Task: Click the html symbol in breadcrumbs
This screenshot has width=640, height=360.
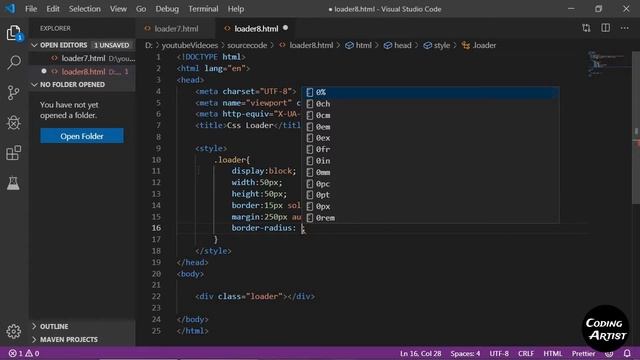Action: click(359, 45)
